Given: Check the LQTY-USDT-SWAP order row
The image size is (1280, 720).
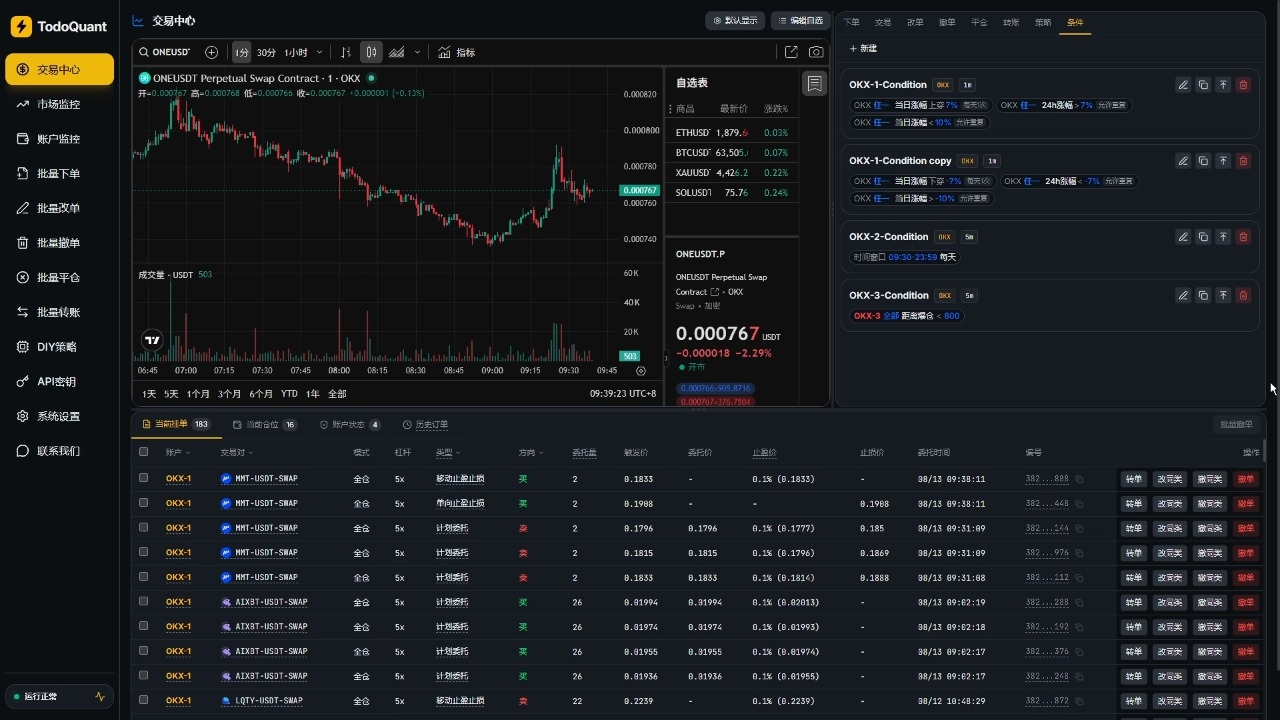Looking at the screenshot, I should coord(144,700).
